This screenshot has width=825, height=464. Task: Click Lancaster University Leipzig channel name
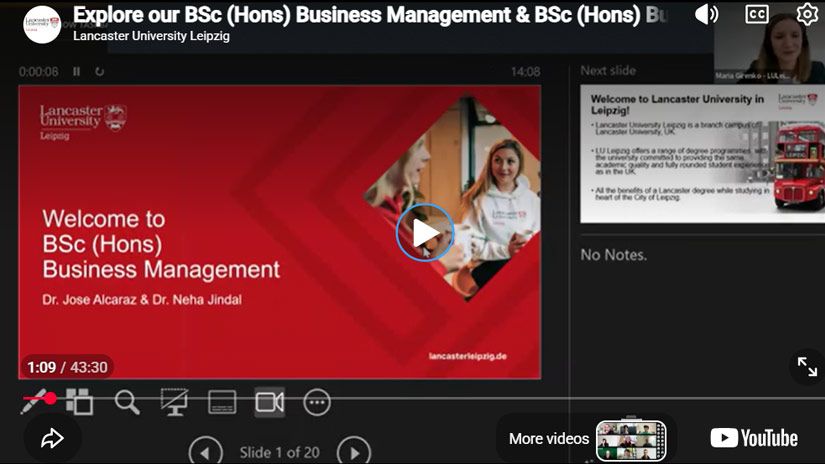[152, 36]
